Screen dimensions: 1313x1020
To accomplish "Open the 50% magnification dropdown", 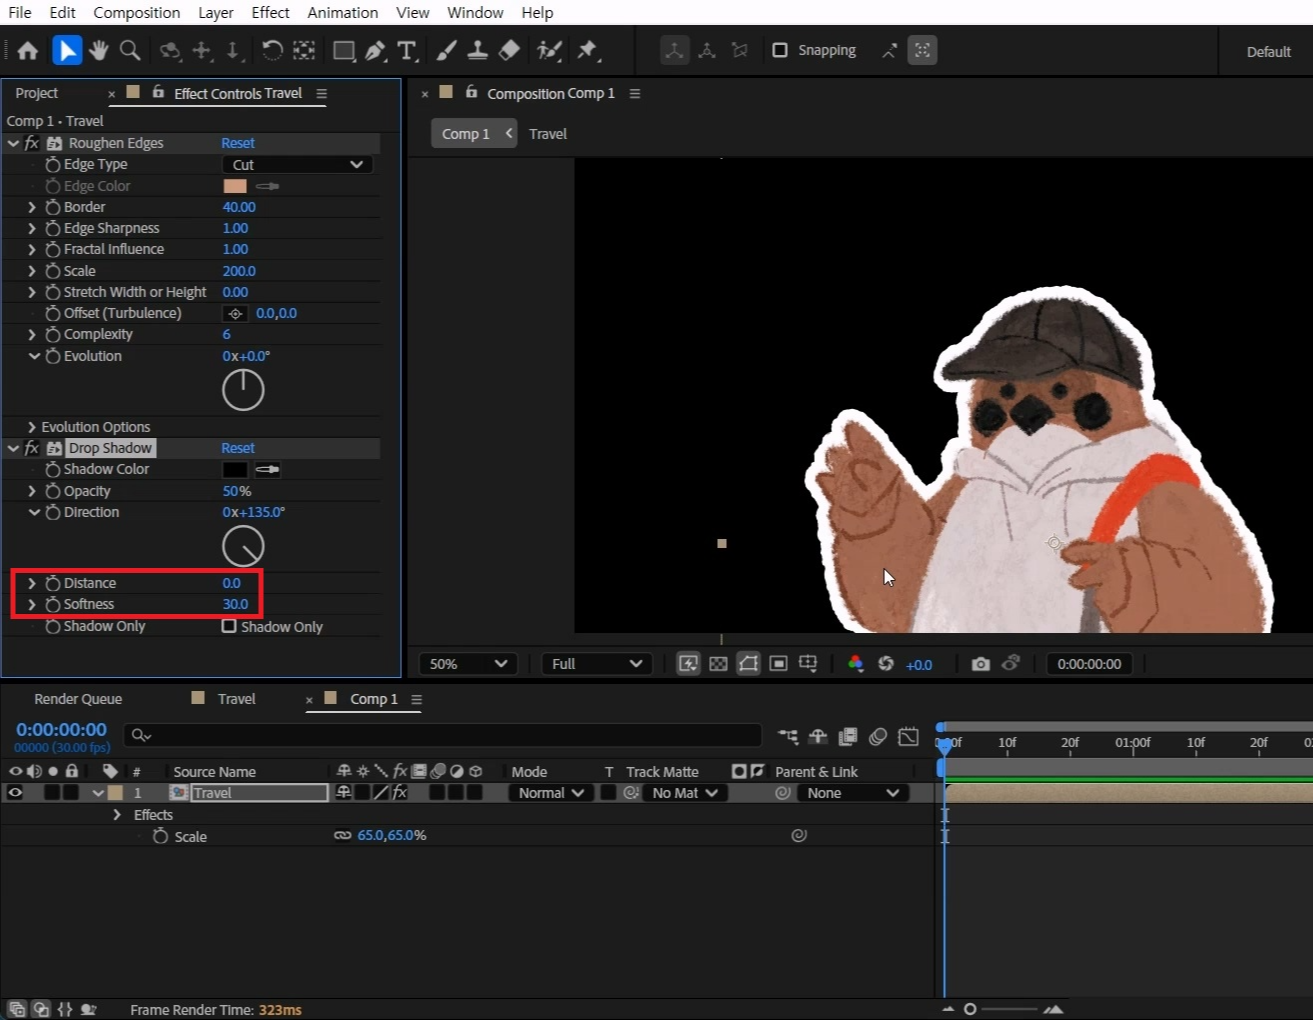I will 468,664.
